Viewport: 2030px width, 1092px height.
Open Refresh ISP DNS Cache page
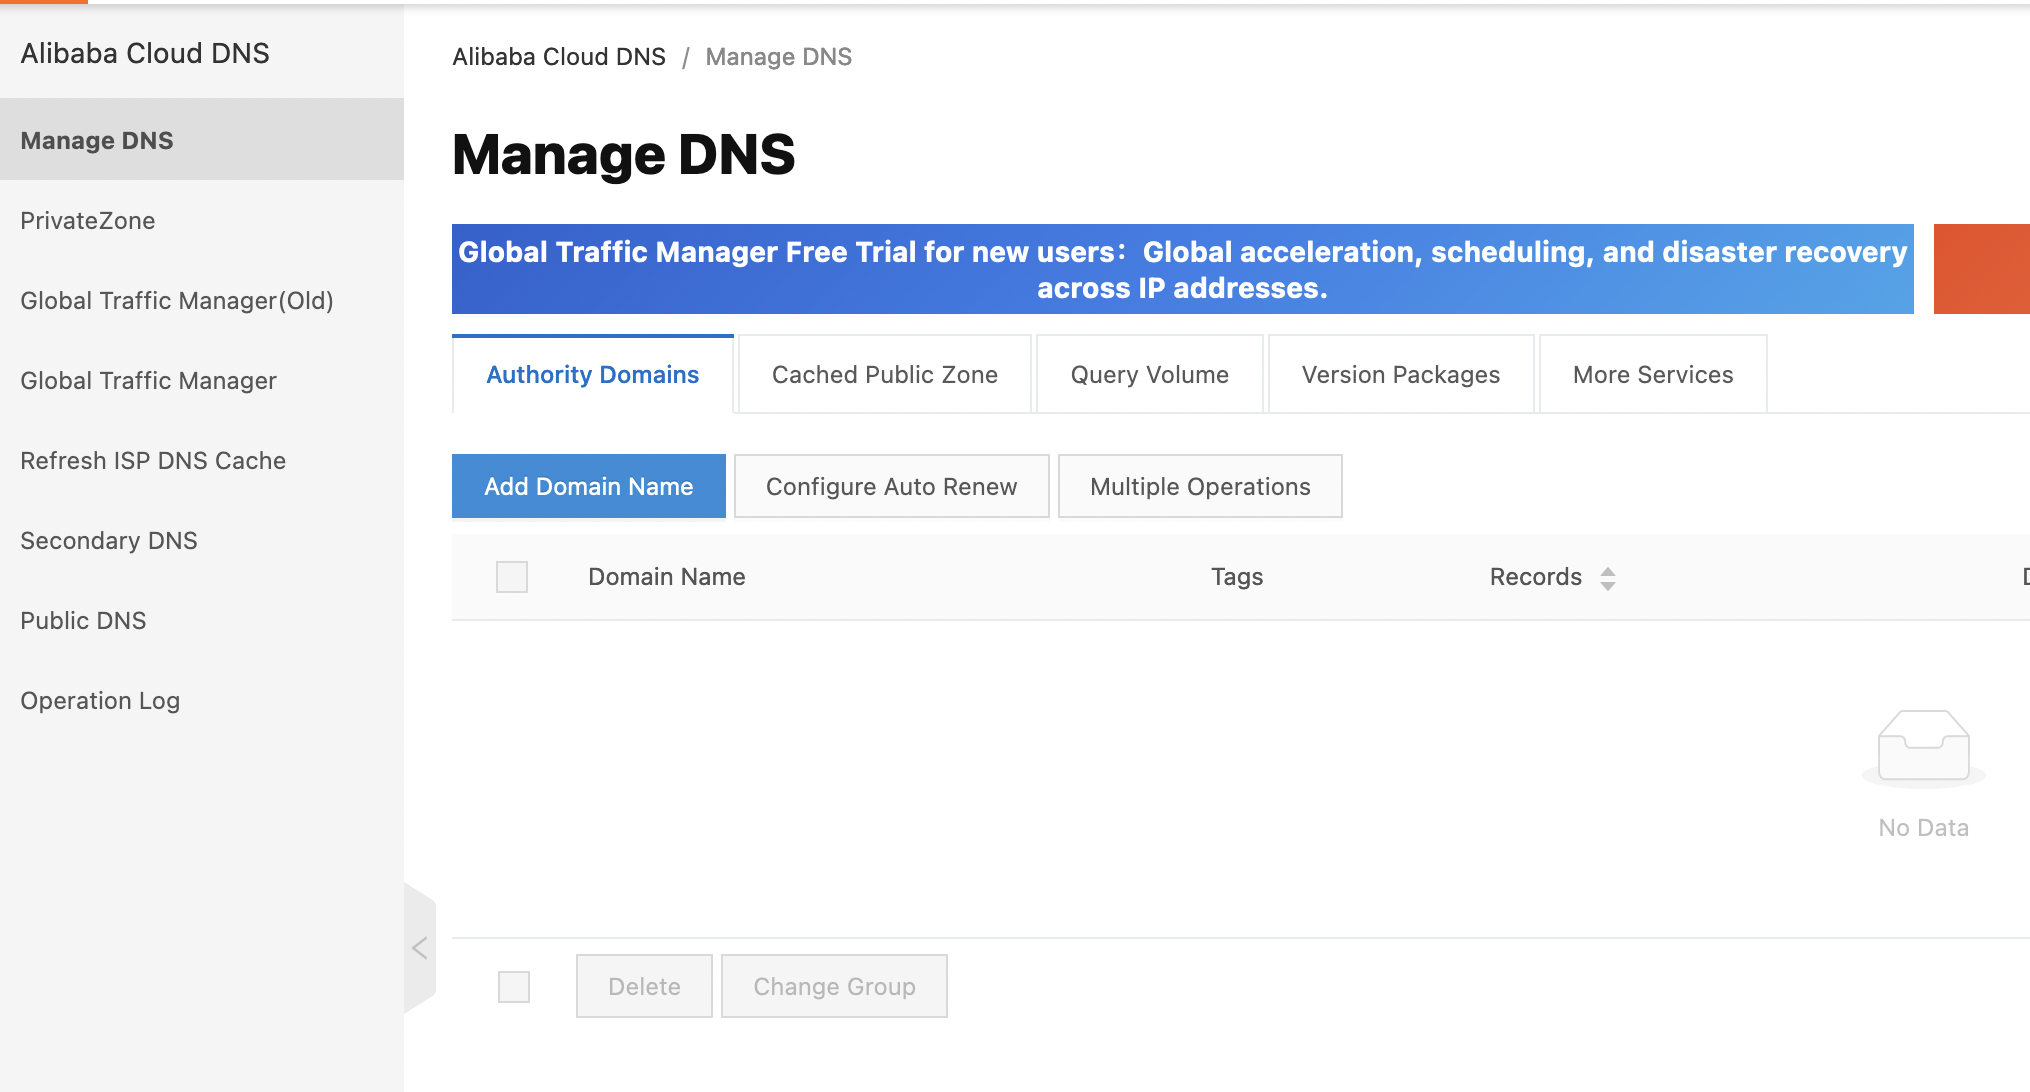pyautogui.click(x=202, y=460)
